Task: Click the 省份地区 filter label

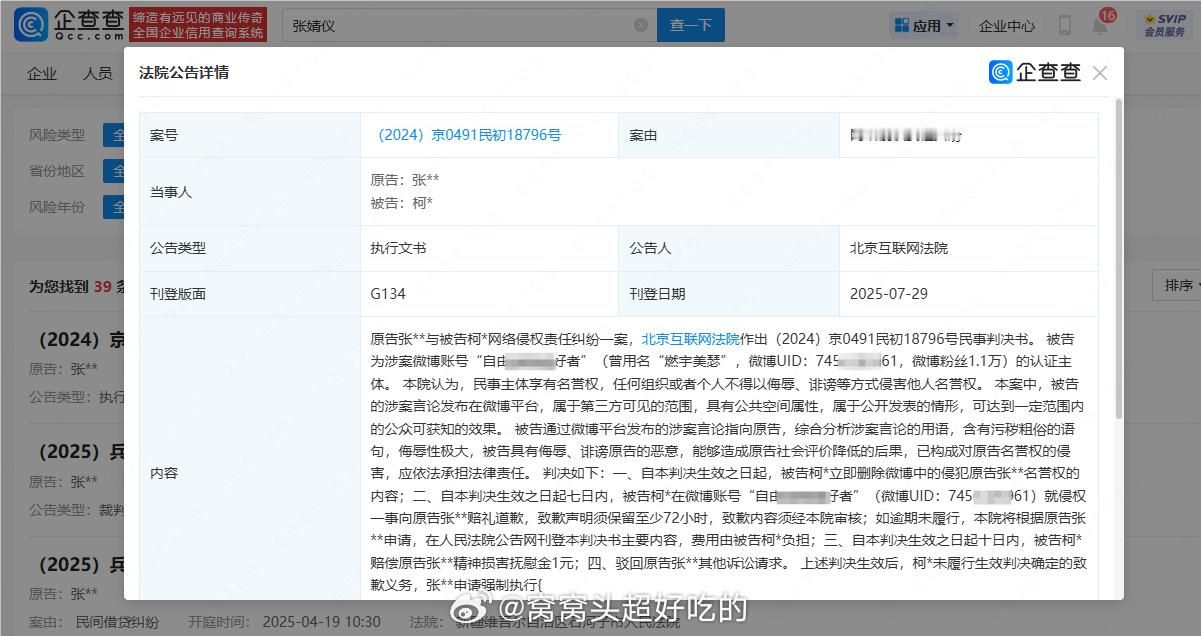Action: point(57,171)
